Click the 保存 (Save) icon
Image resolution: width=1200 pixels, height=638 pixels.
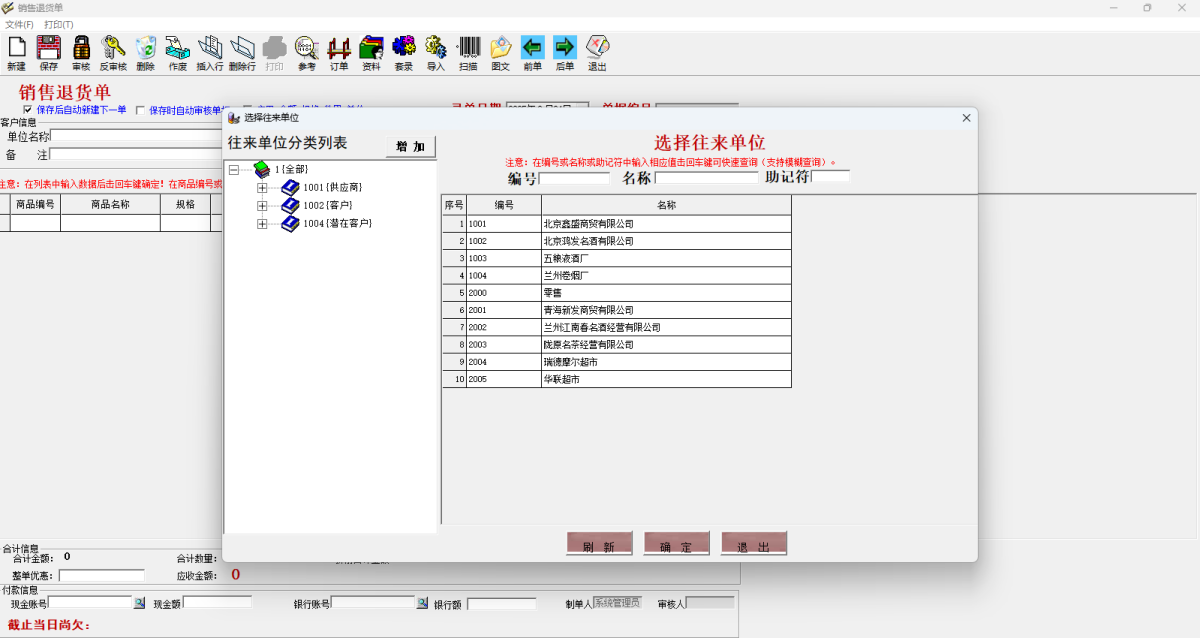[48, 46]
